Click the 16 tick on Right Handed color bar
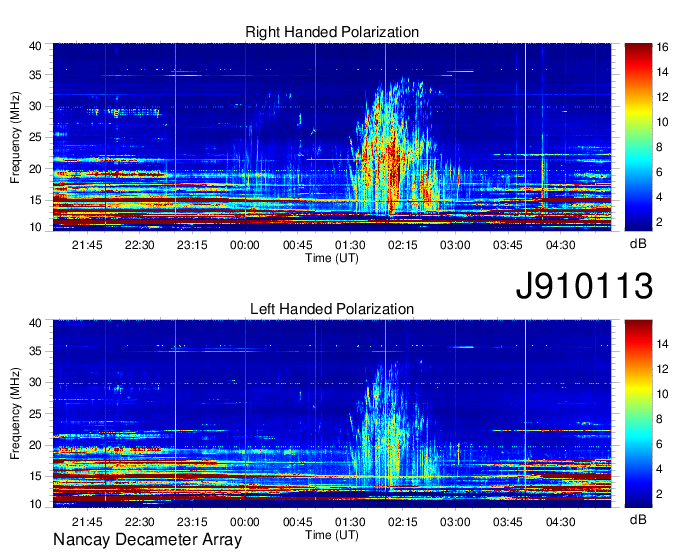The height and width of the screenshot is (552, 680). coord(662,47)
